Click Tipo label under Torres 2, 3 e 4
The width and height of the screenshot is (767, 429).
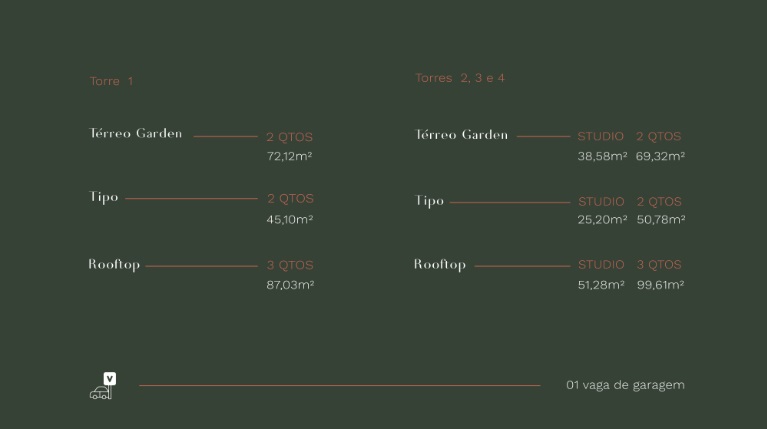click(429, 201)
